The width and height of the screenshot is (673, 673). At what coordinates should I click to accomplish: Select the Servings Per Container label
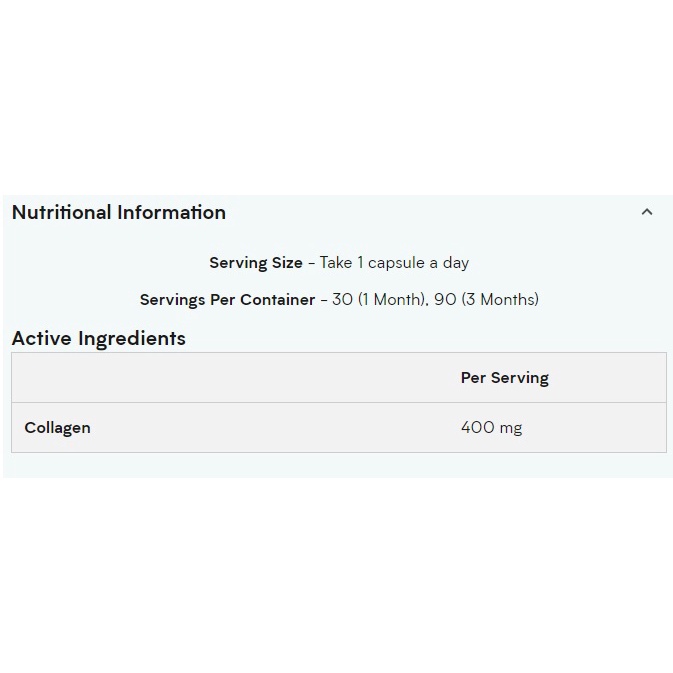tap(227, 300)
